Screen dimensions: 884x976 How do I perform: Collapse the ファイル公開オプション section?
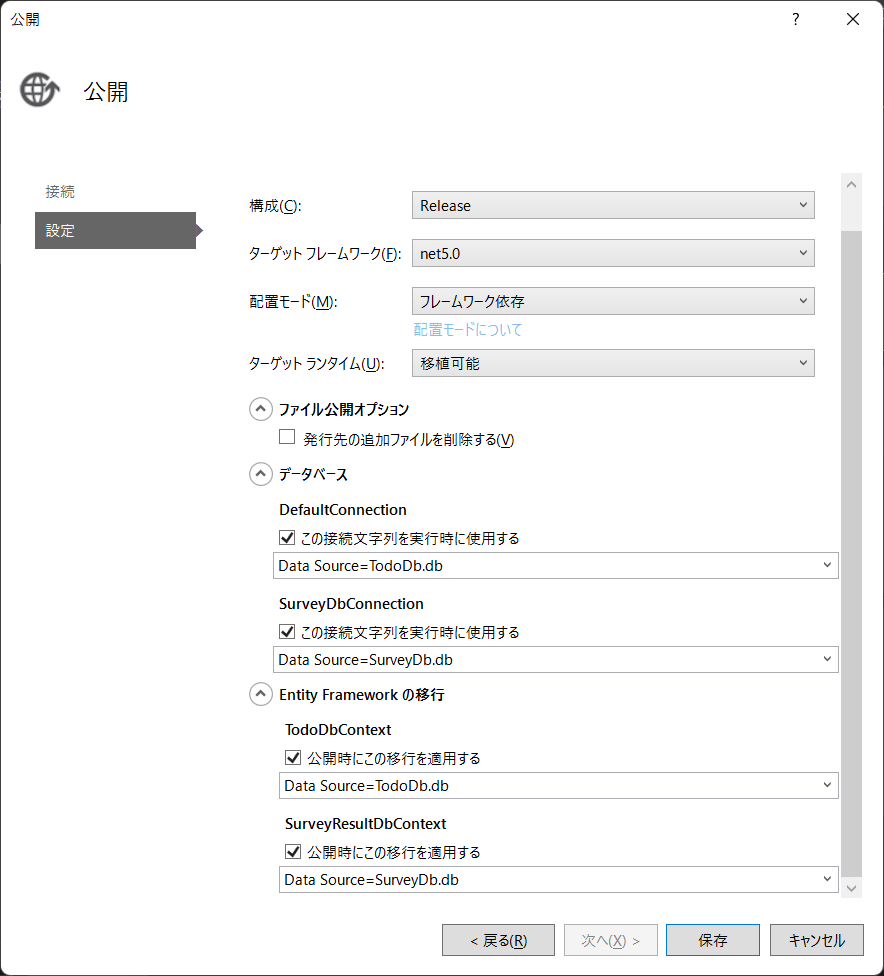(261, 409)
